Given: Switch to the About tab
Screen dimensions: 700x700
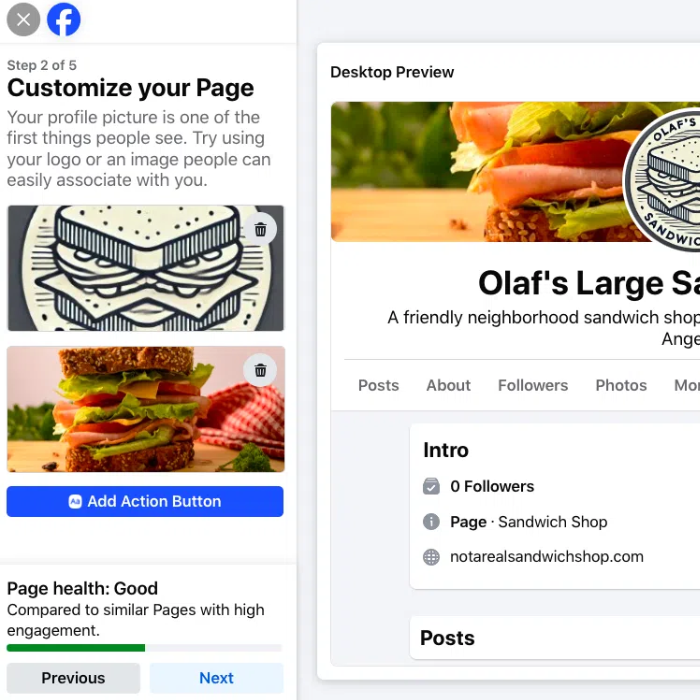Looking at the screenshot, I should pyautogui.click(x=448, y=385).
